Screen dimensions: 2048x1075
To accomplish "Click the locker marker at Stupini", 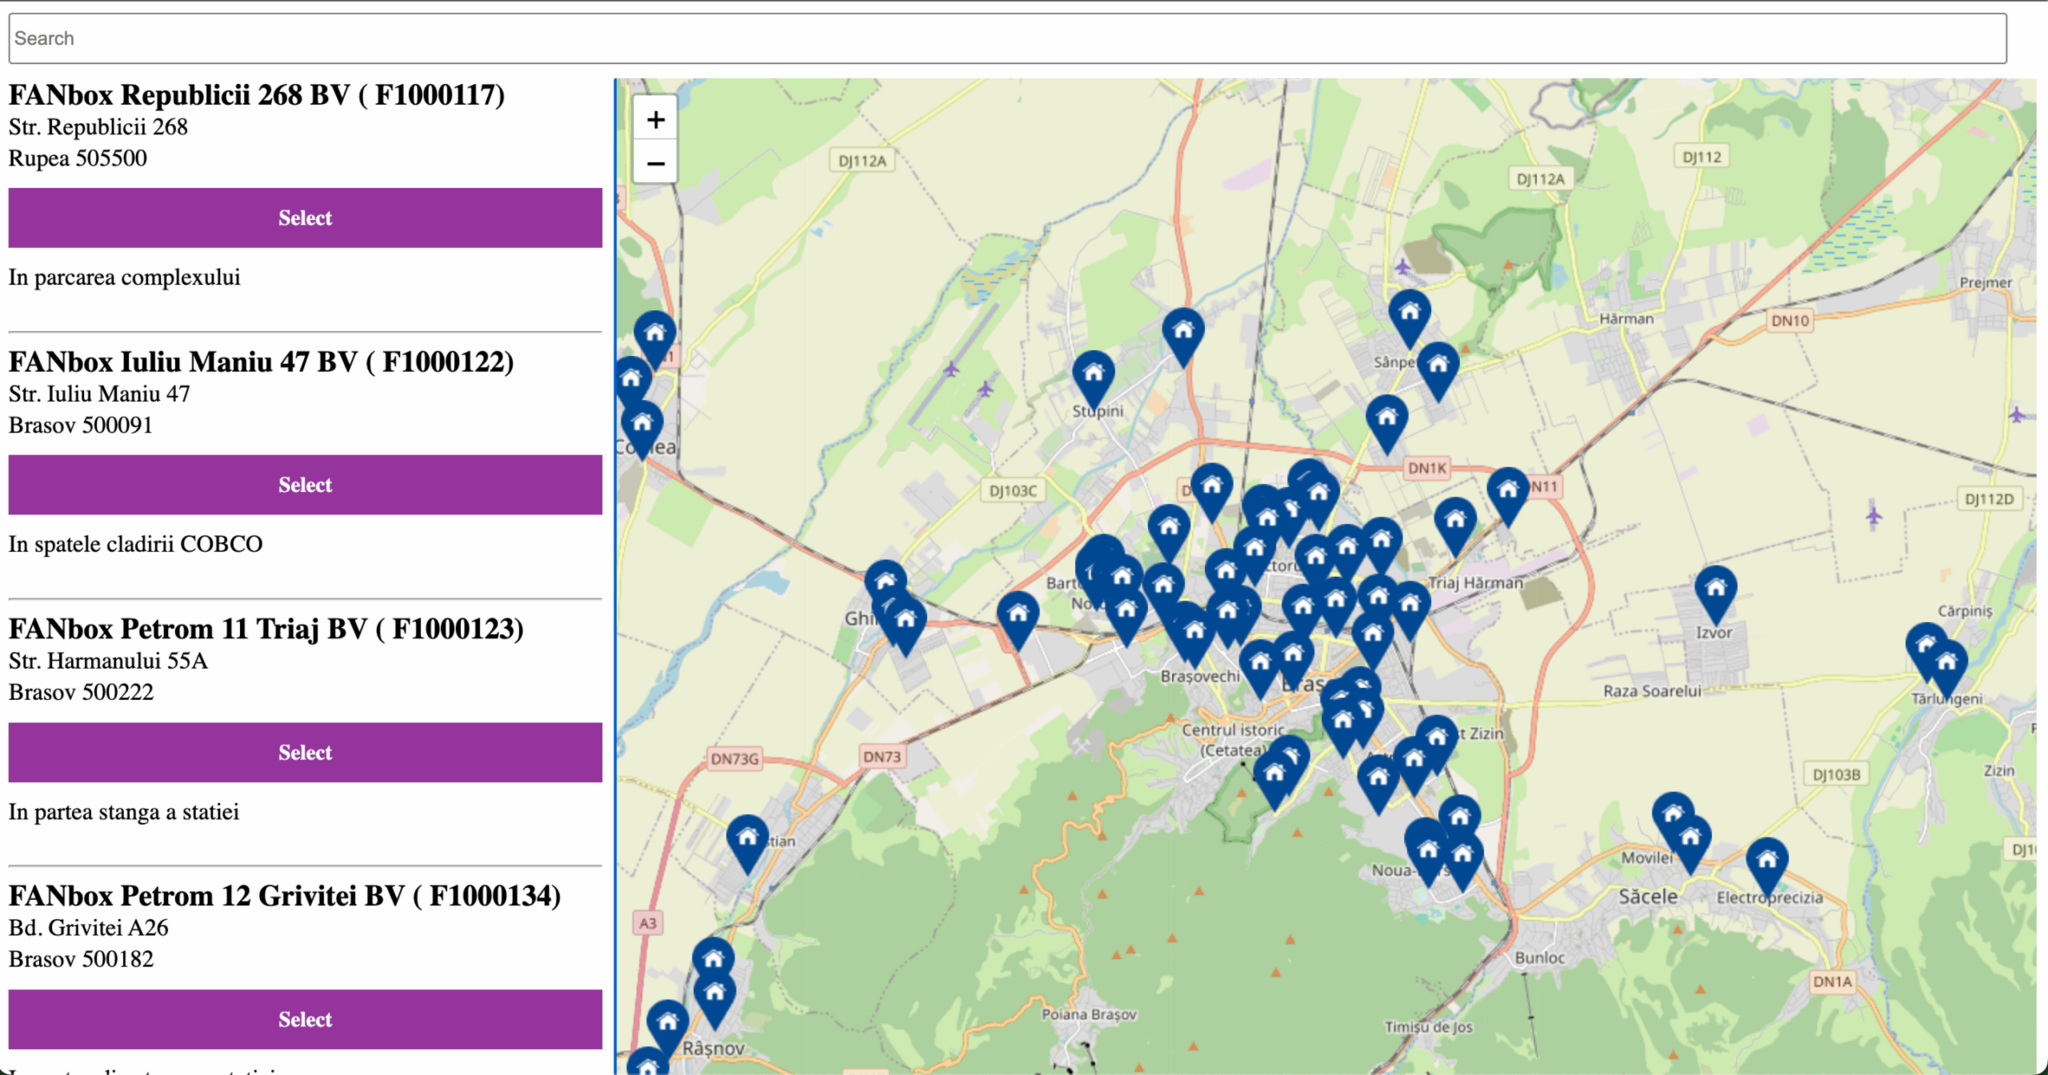I will click(1093, 376).
